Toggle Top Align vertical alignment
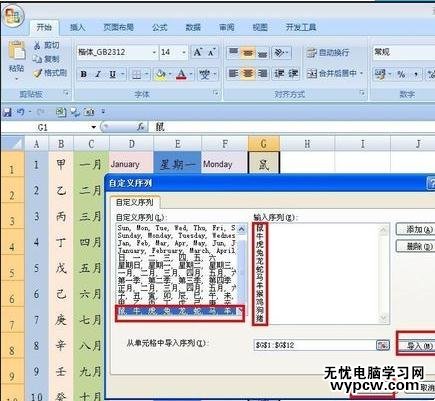This screenshot has height=401, width=435. click(x=233, y=52)
